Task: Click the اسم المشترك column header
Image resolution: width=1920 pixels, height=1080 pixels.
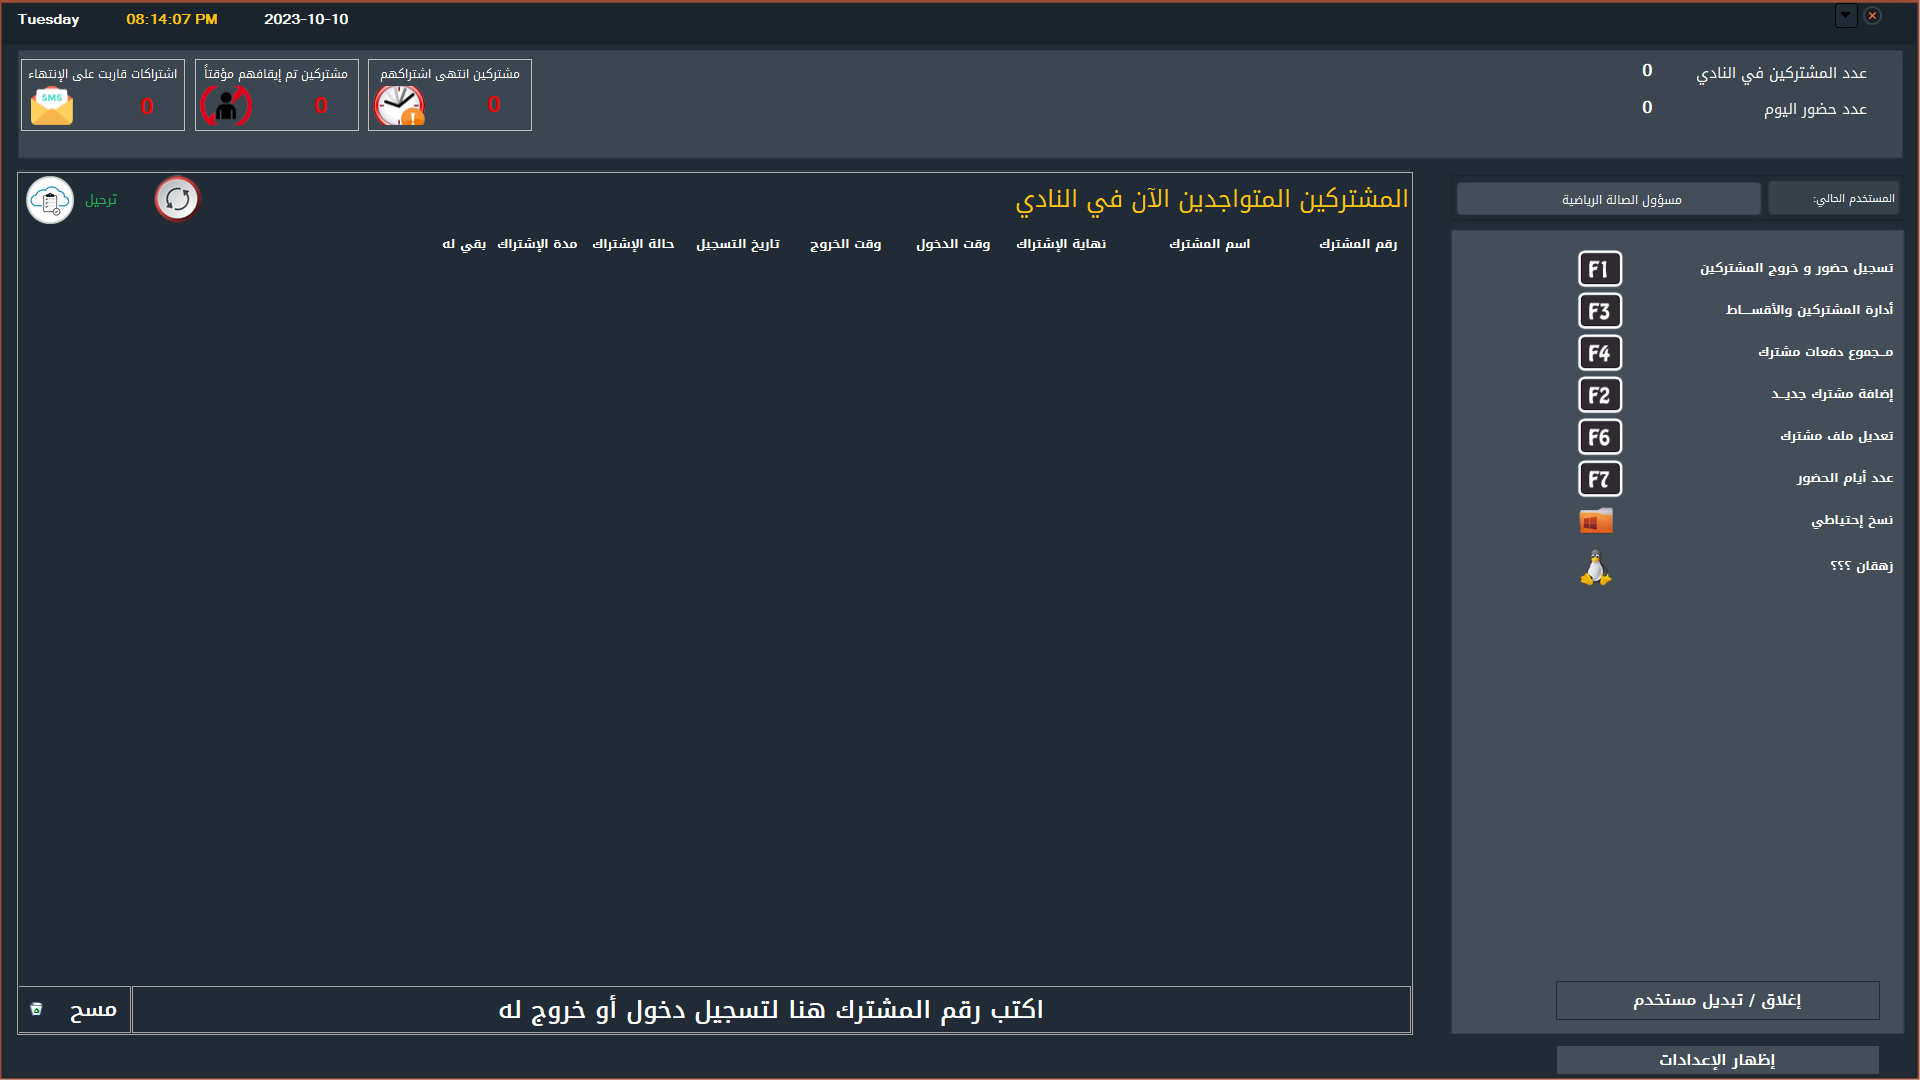Action: pyautogui.click(x=1209, y=244)
